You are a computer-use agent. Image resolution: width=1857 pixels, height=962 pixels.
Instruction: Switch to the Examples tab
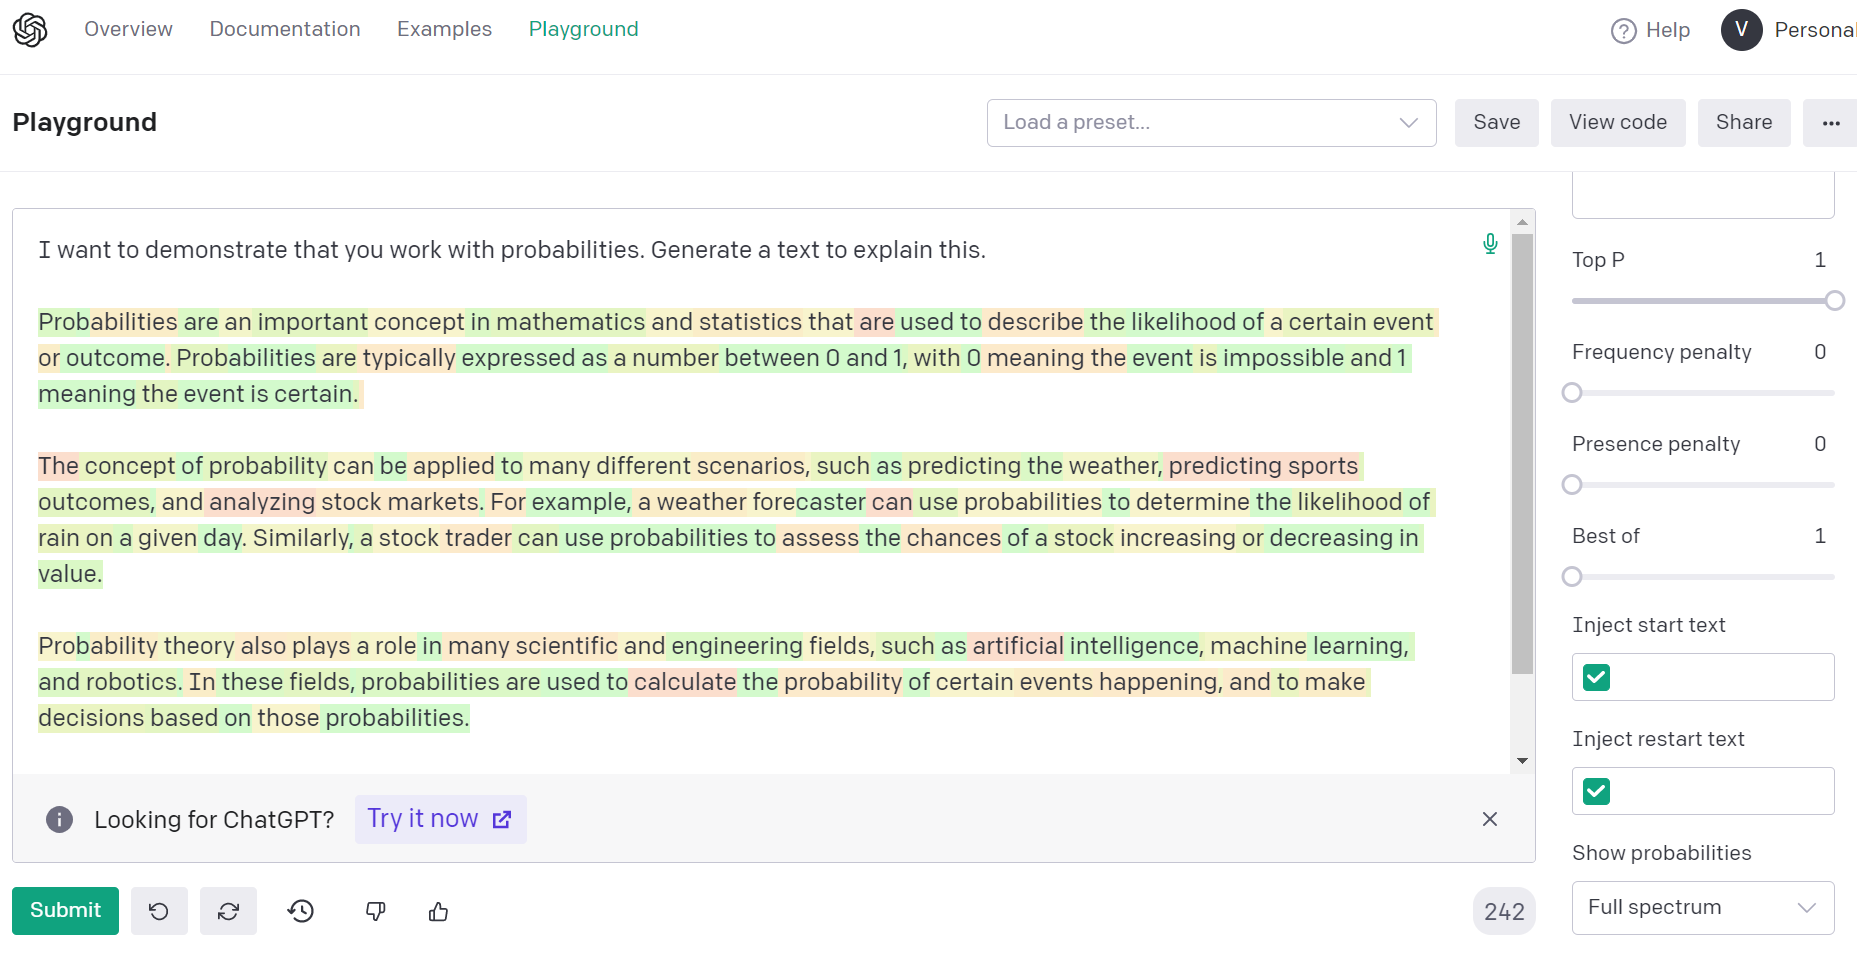click(x=444, y=29)
